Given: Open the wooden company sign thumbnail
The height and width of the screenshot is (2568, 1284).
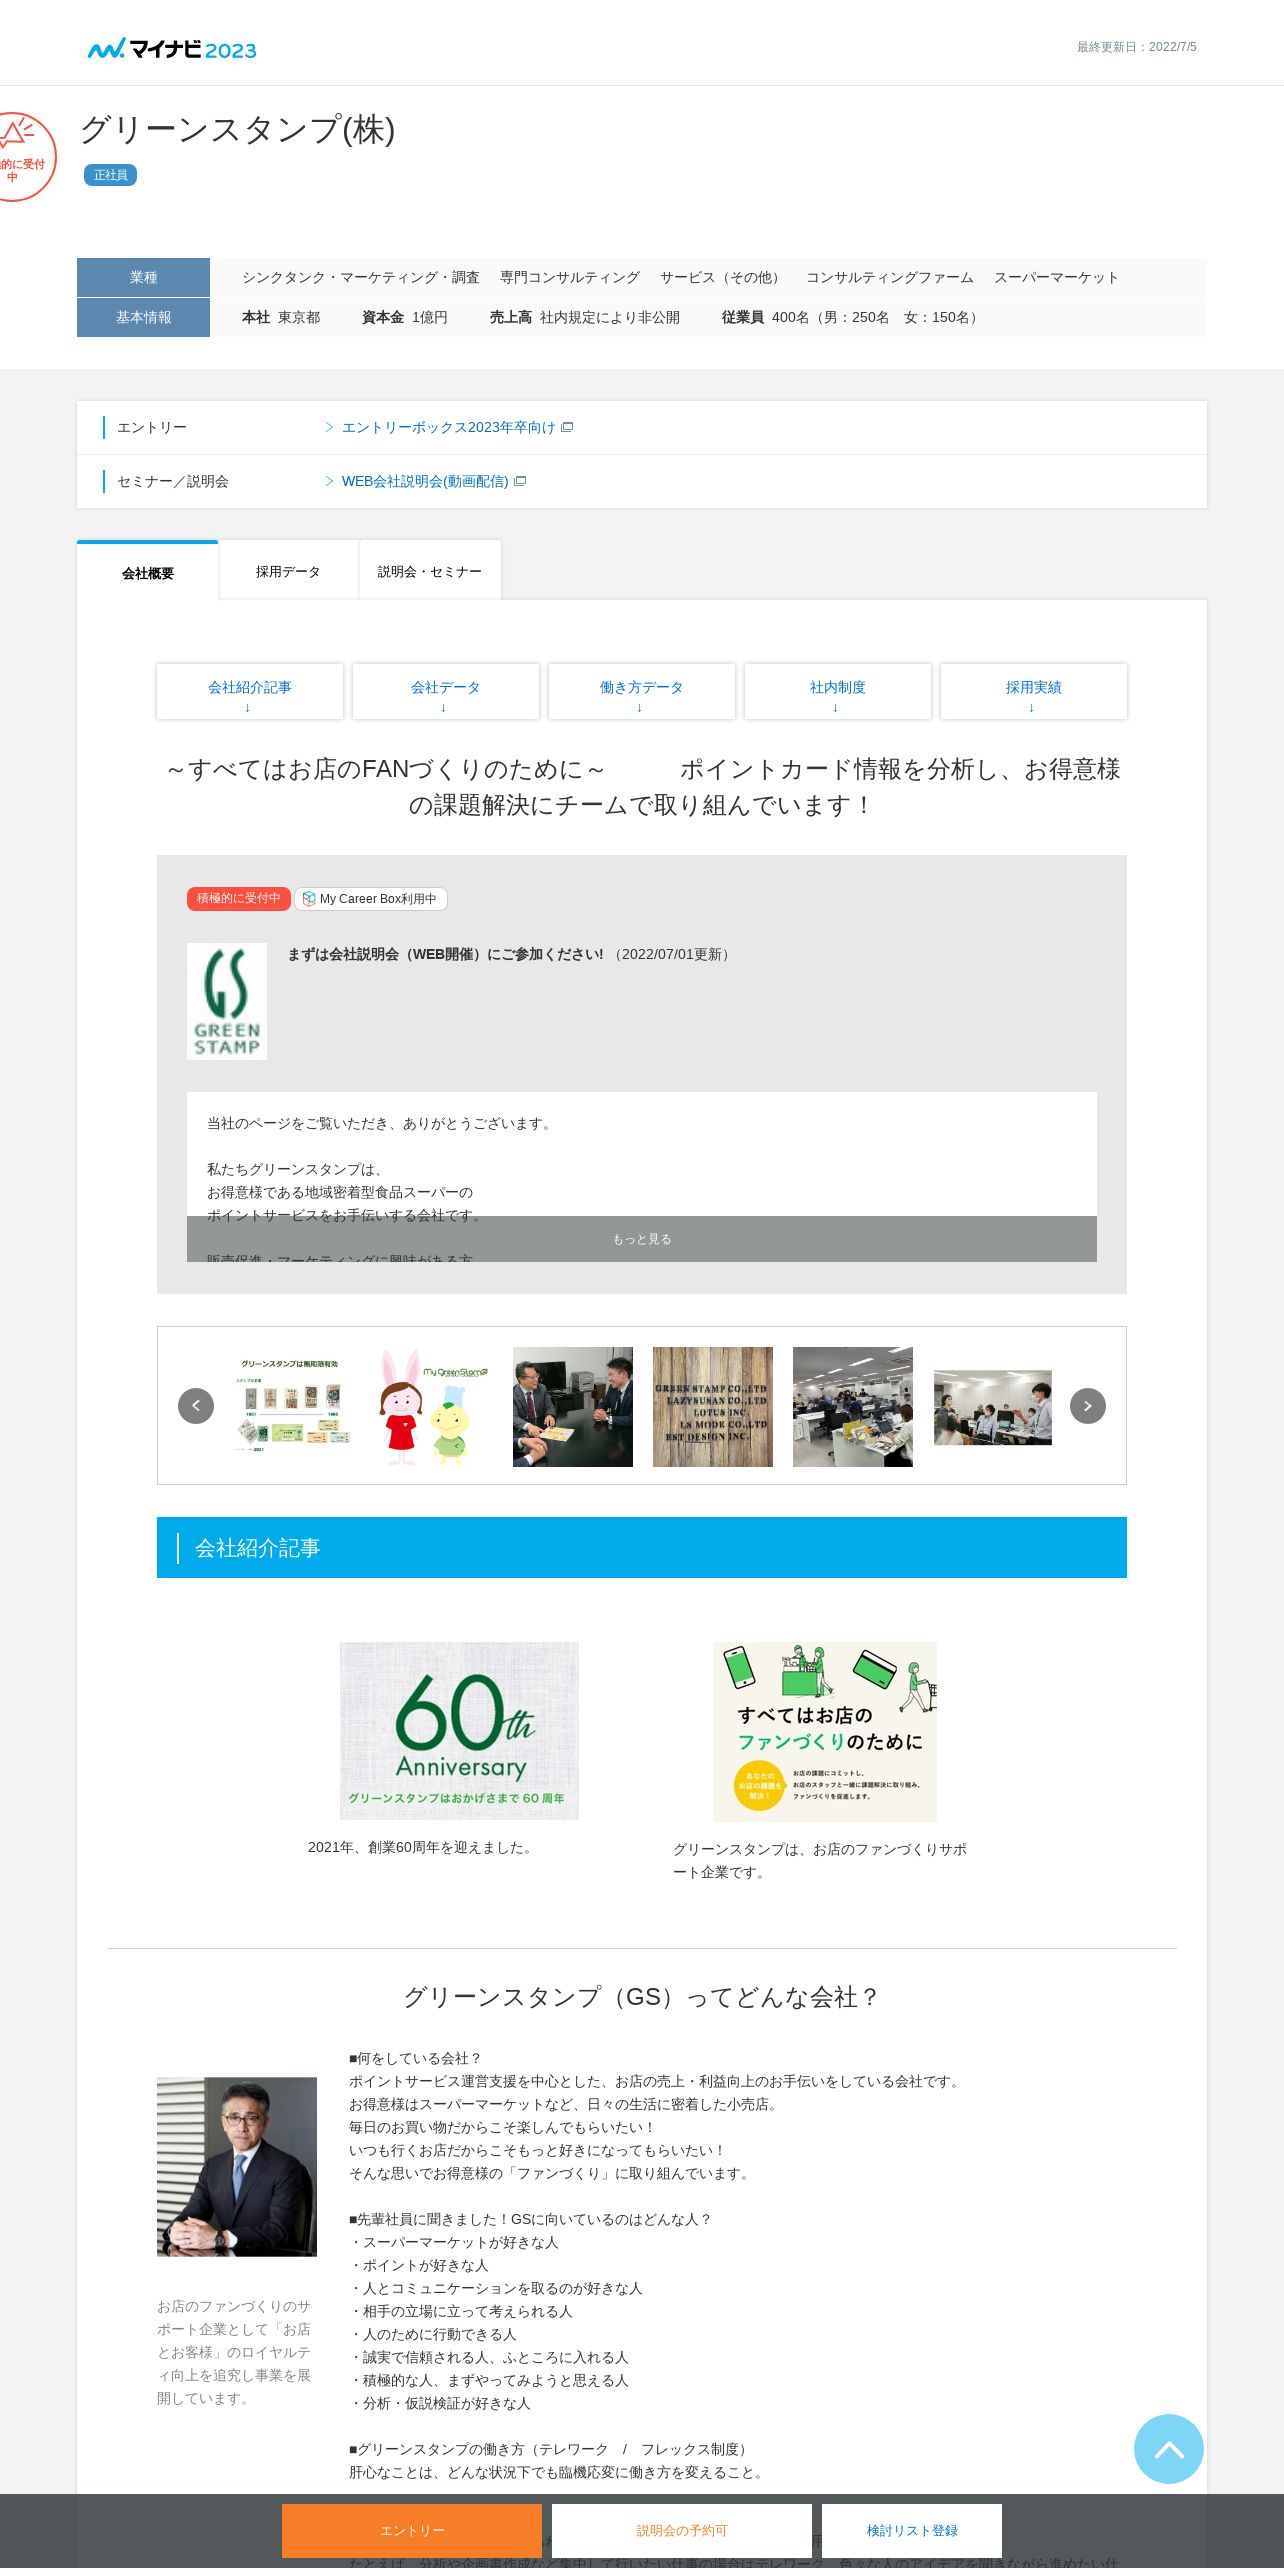Looking at the screenshot, I should [x=713, y=1407].
